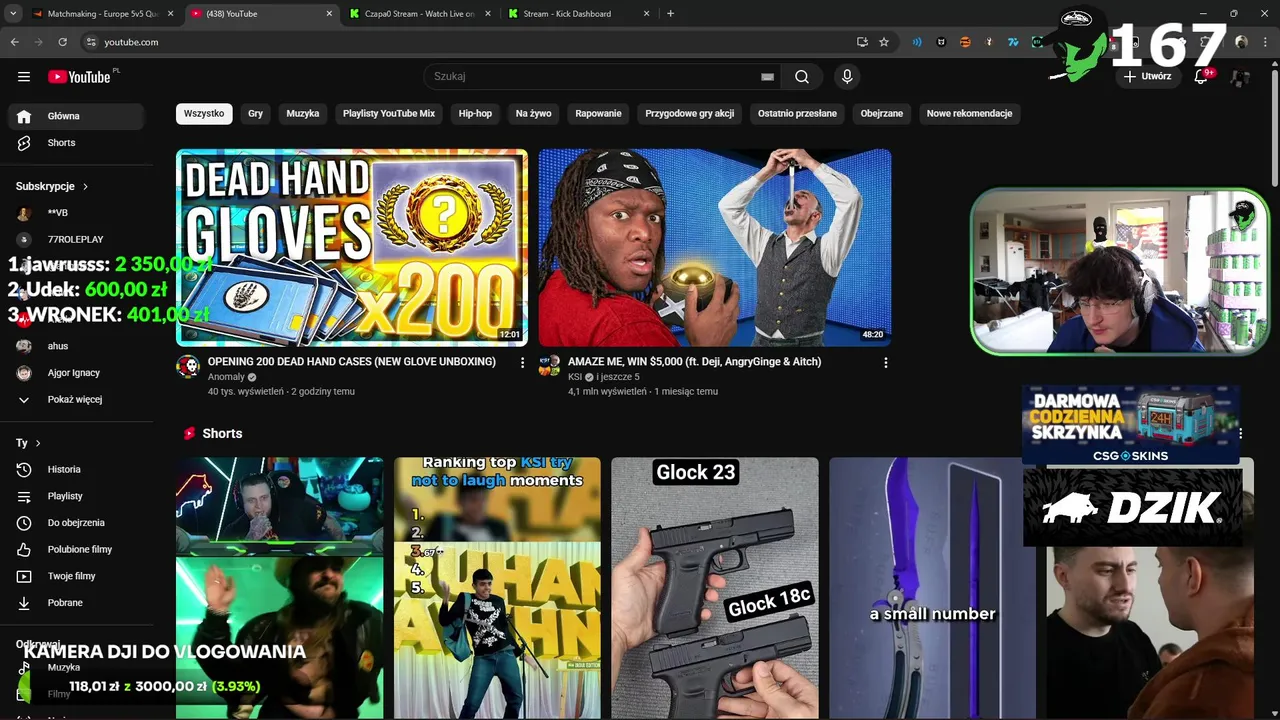Viewport: 1280px width, 720px height.
Task: Open the tab search dropdown arrow
Action: (x=12, y=14)
